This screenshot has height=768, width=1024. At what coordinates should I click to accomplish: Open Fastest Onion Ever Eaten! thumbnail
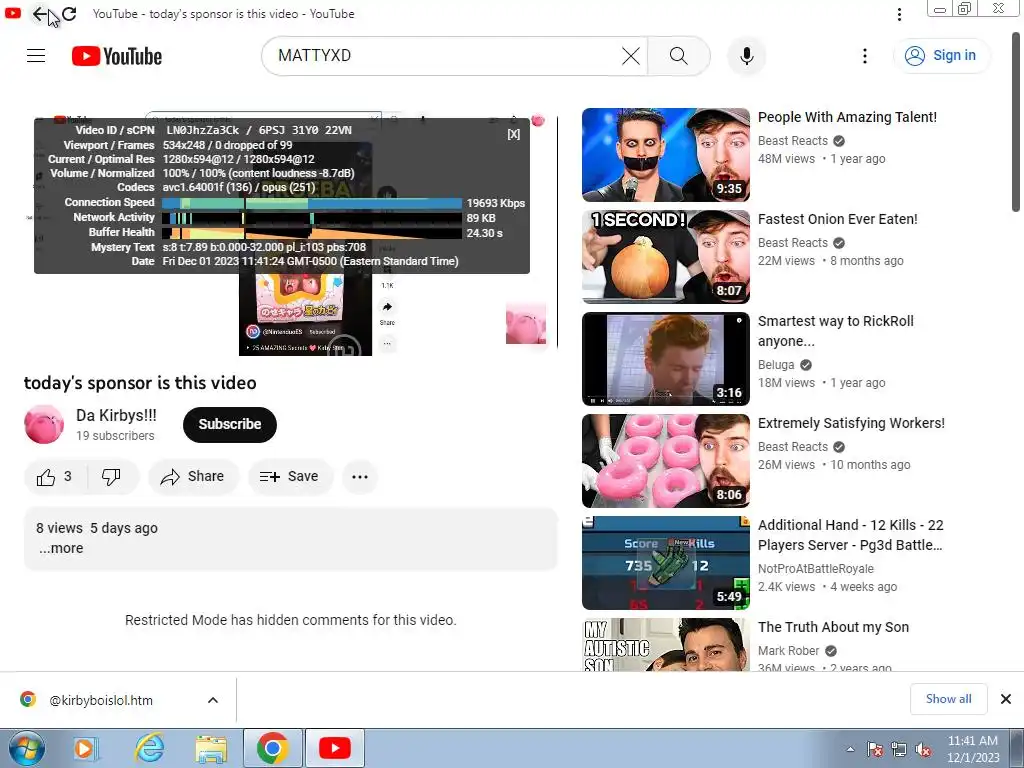coord(665,257)
